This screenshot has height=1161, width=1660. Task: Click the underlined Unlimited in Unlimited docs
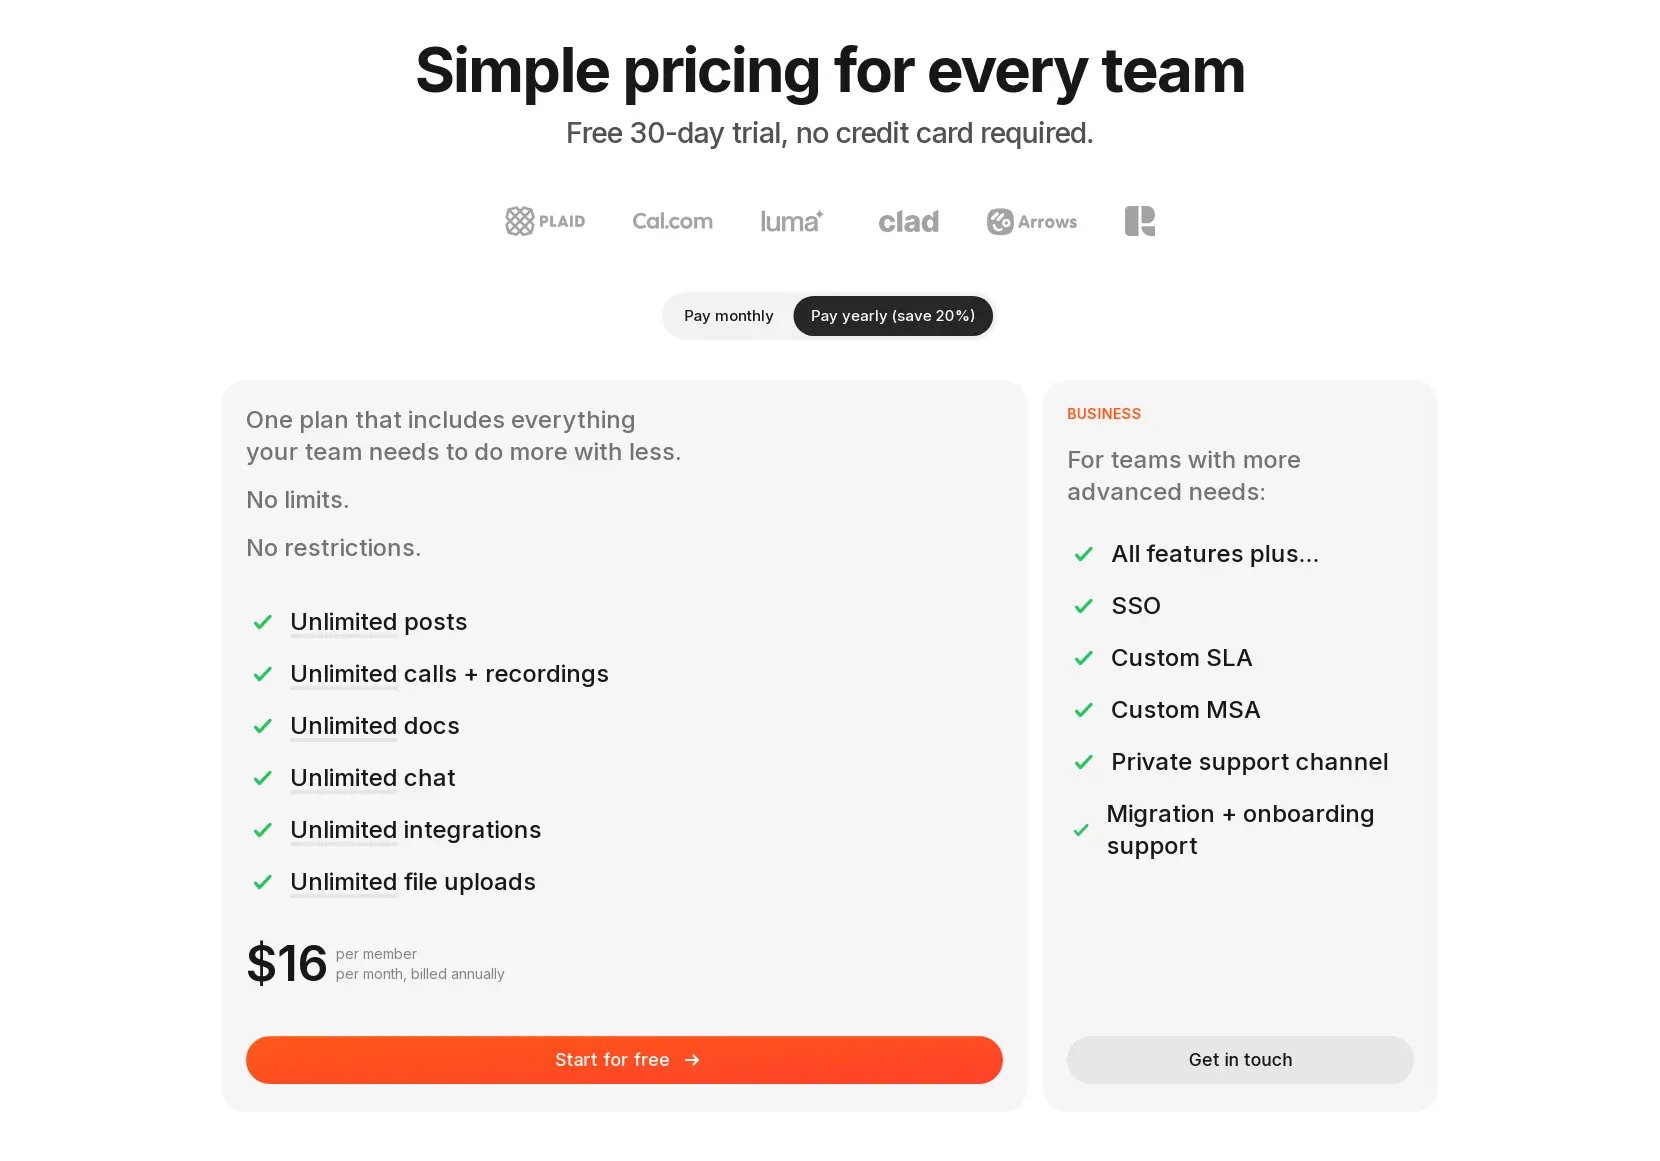point(343,726)
